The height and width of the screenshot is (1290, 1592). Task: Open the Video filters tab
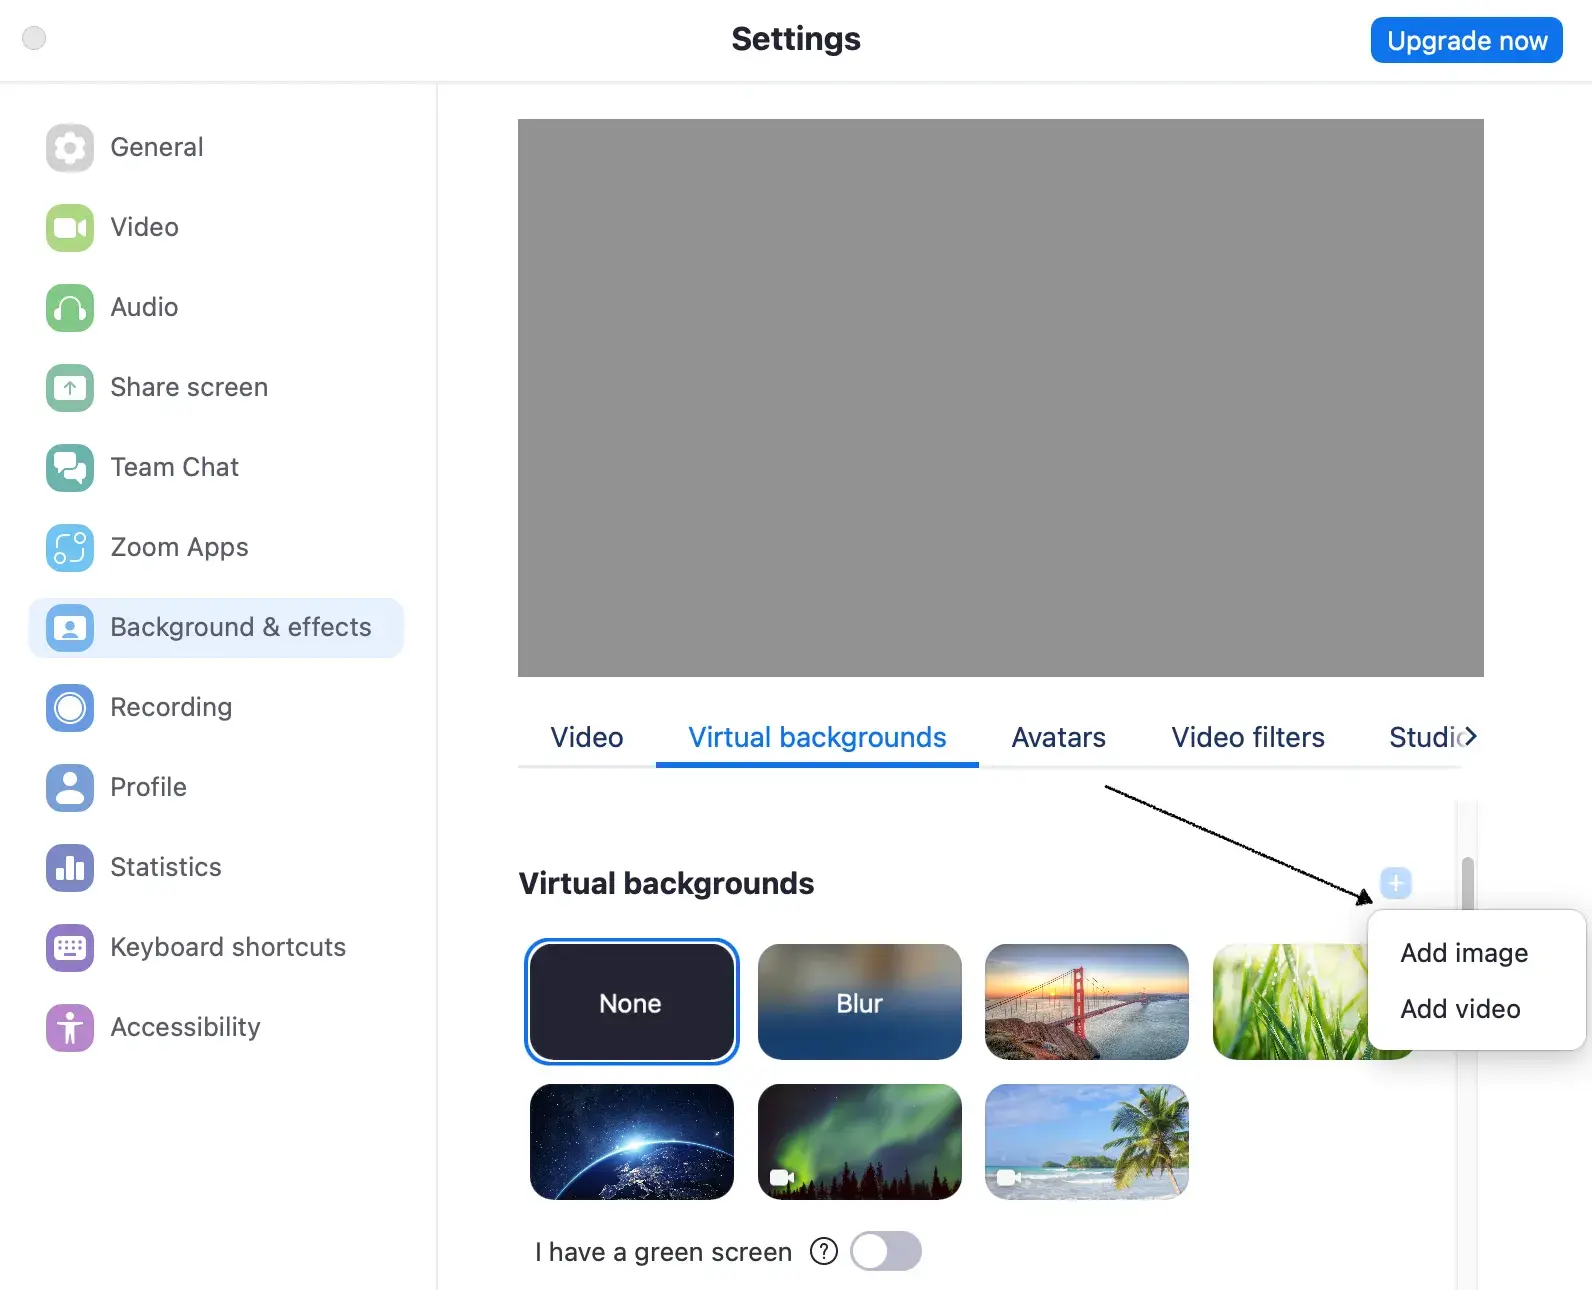[x=1248, y=738]
